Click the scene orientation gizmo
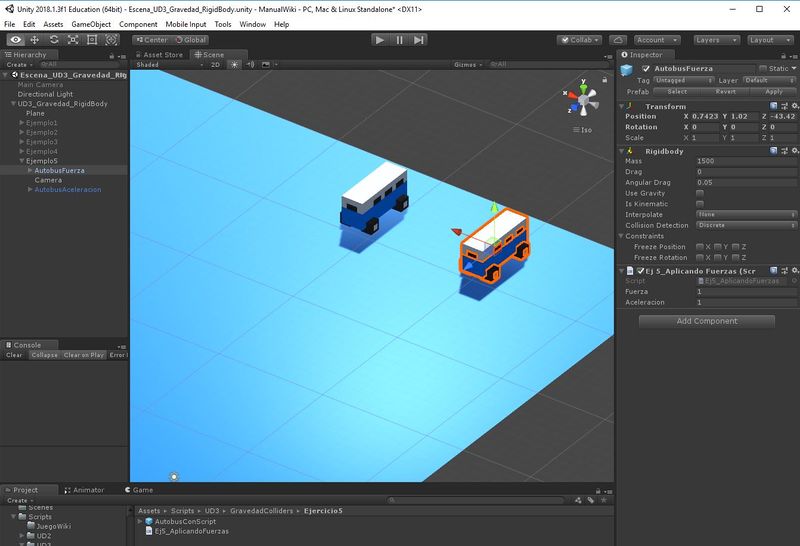This screenshot has width=800, height=546. [x=583, y=99]
